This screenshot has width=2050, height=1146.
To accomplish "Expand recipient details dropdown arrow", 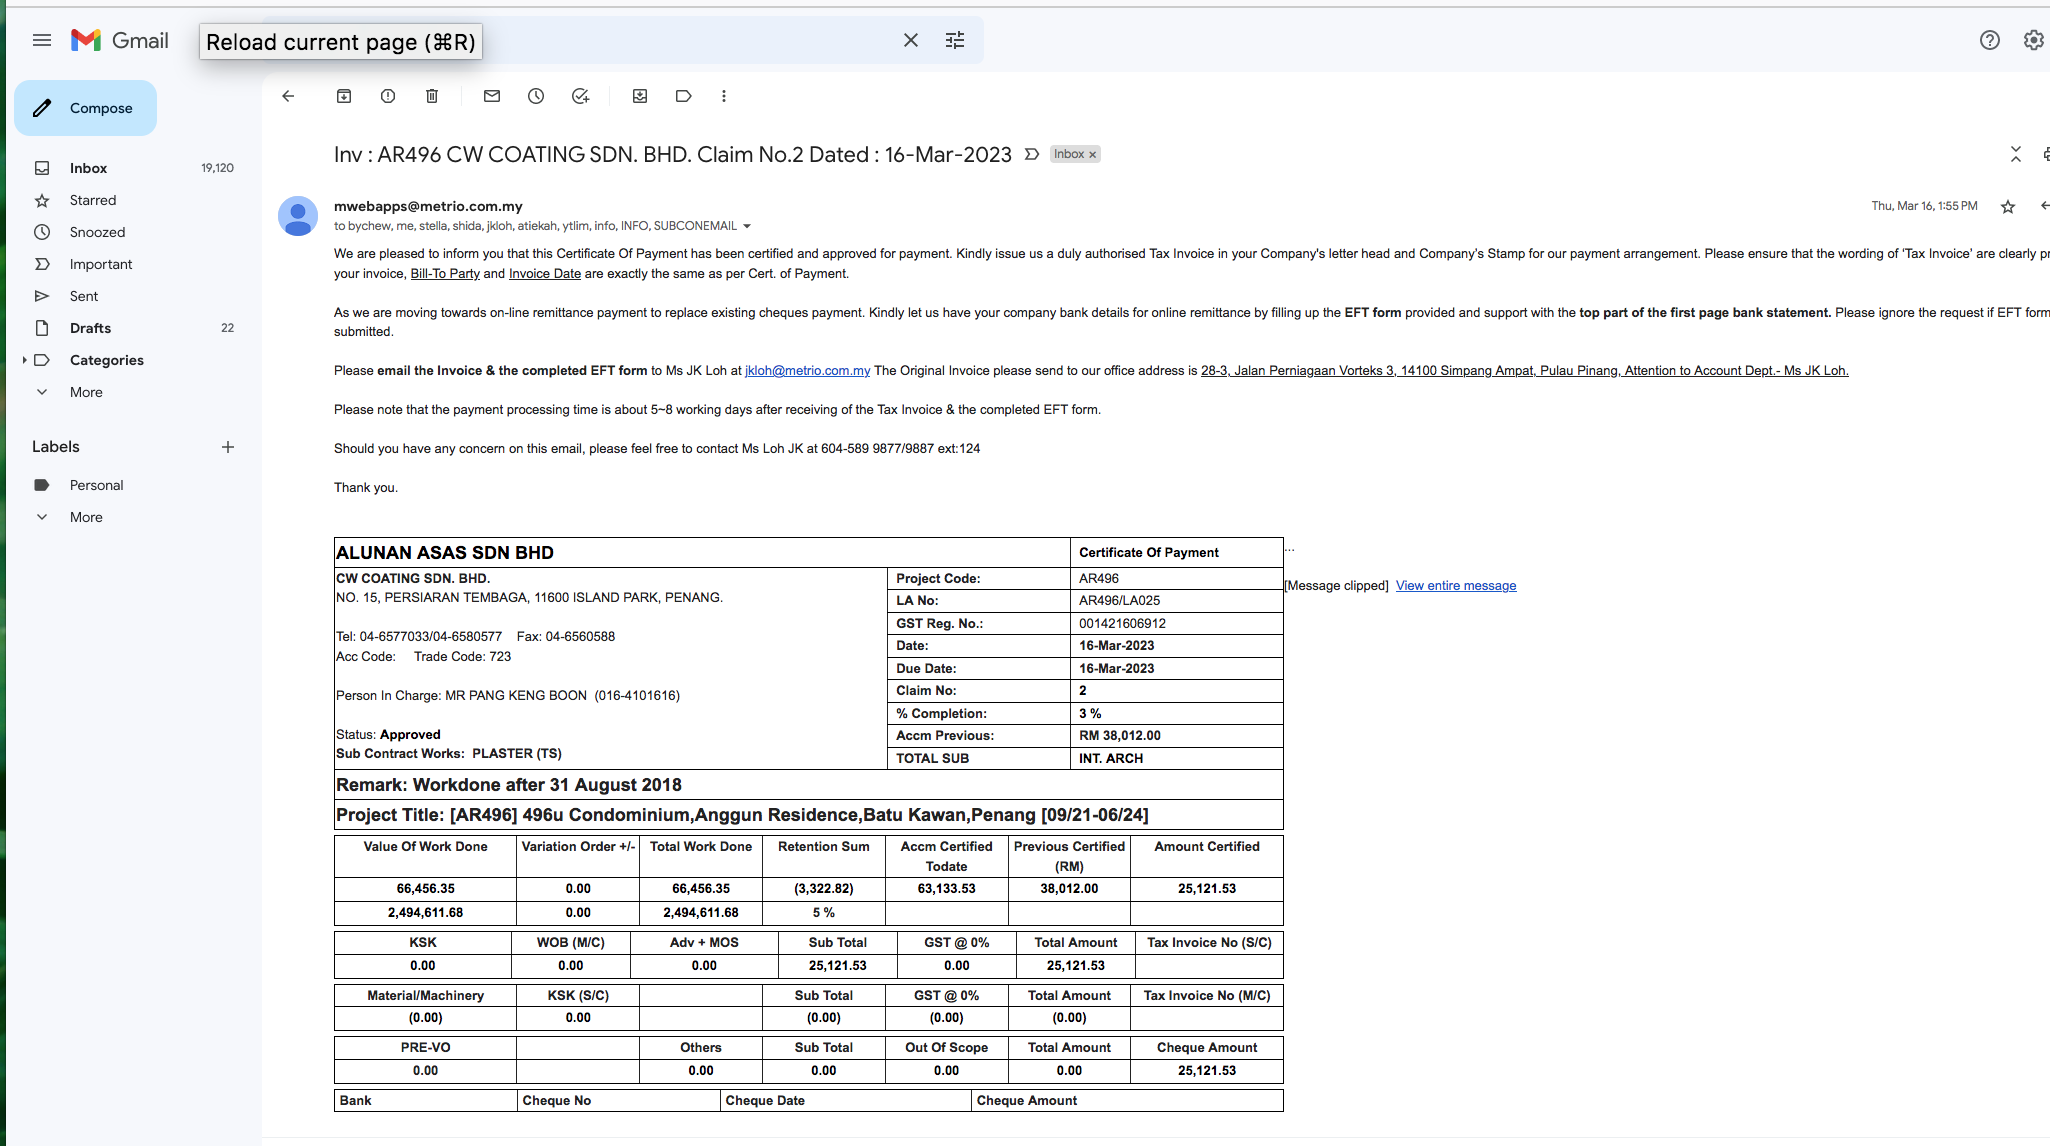I will coord(747,226).
